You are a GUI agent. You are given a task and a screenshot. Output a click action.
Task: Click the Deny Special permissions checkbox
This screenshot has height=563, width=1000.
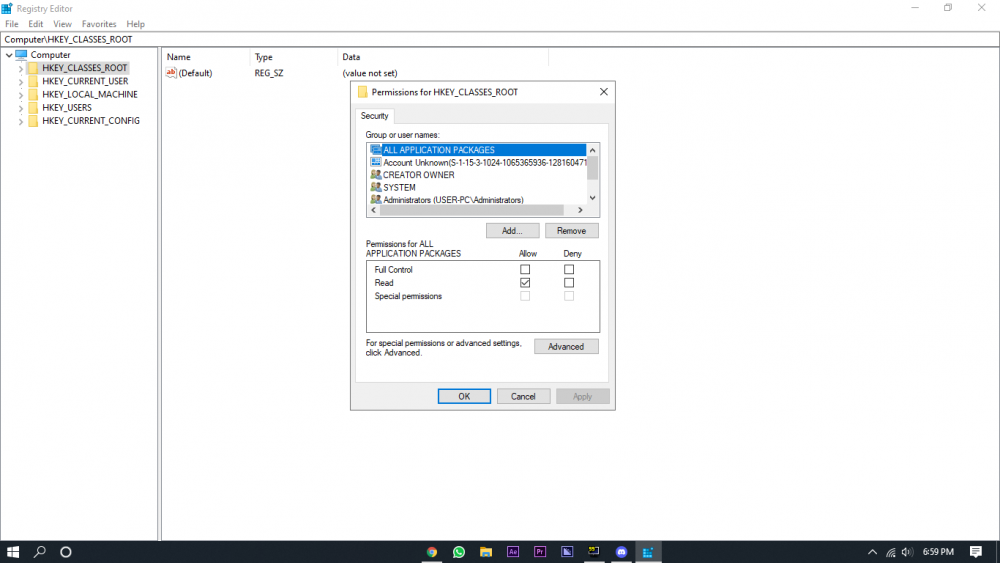[569, 296]
